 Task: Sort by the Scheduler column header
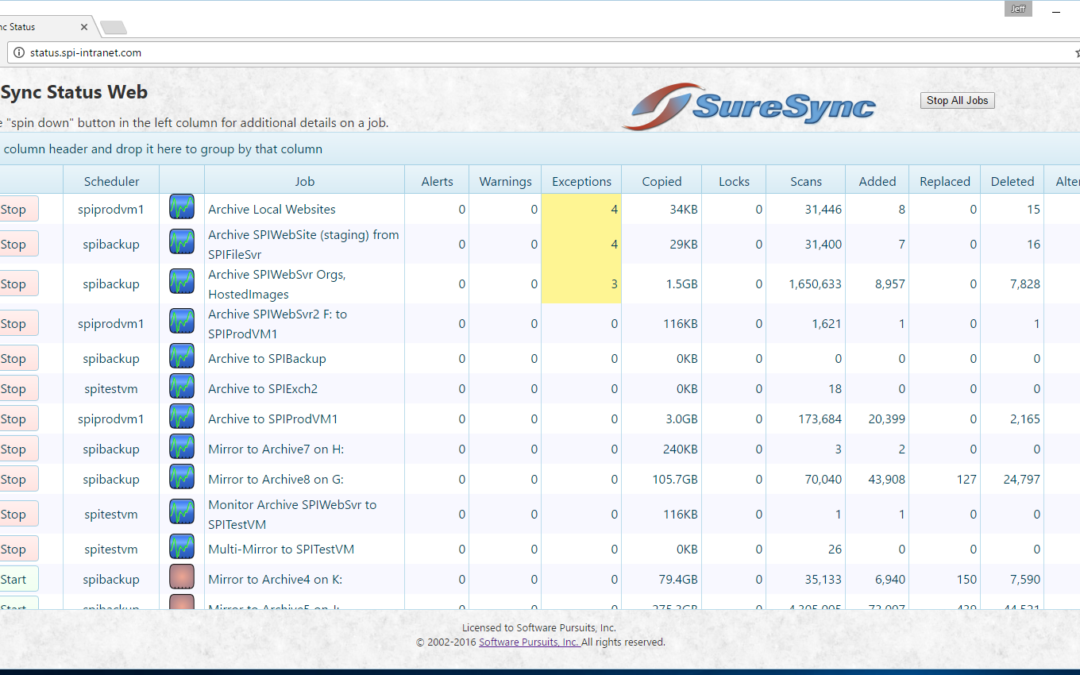111,181
